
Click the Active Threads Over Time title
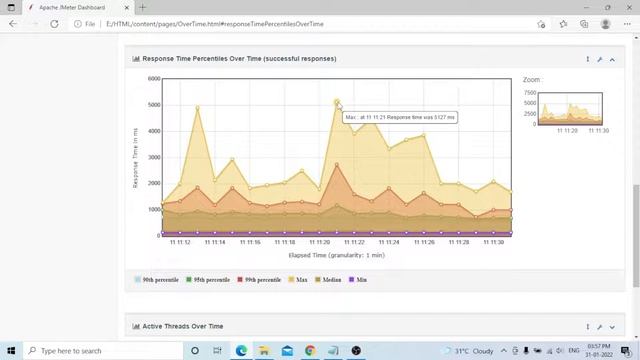[182, 326]
